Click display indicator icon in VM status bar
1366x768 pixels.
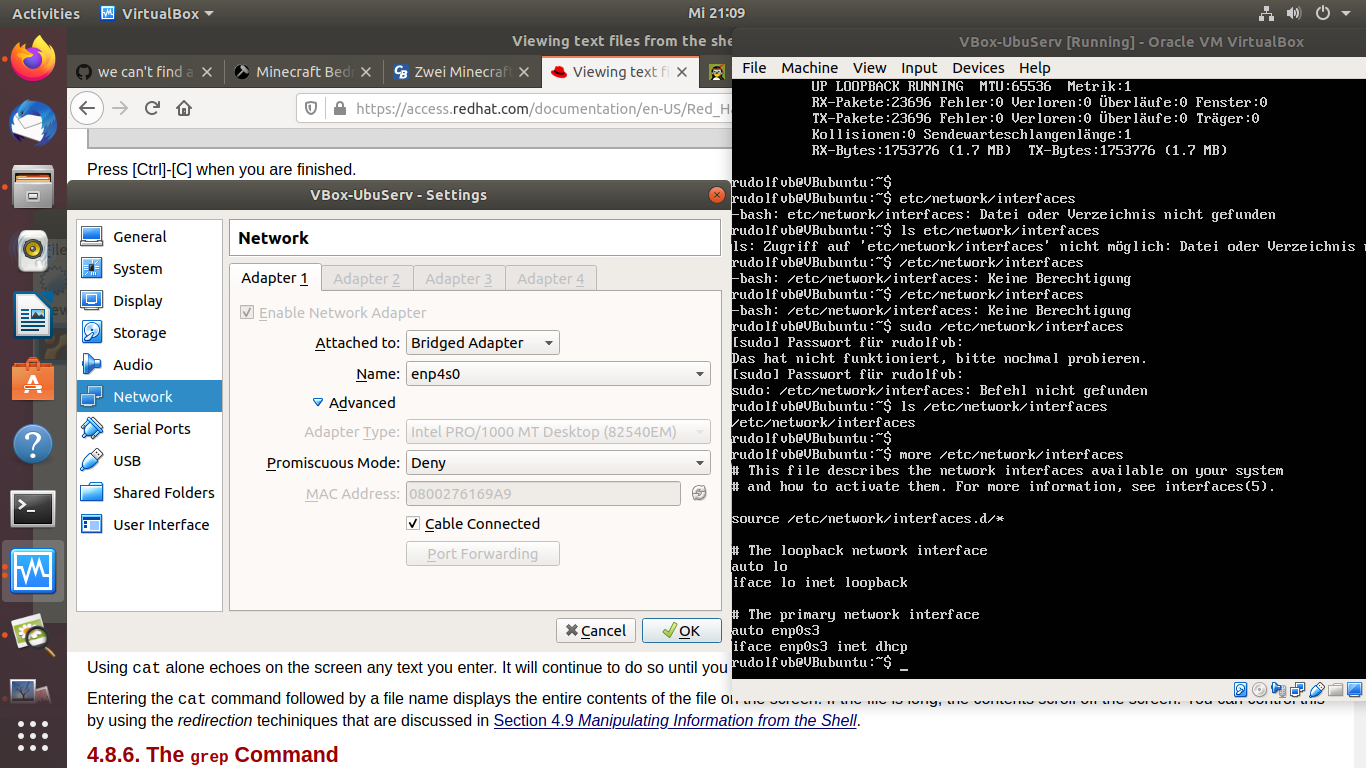click(x=1355, y=690)
